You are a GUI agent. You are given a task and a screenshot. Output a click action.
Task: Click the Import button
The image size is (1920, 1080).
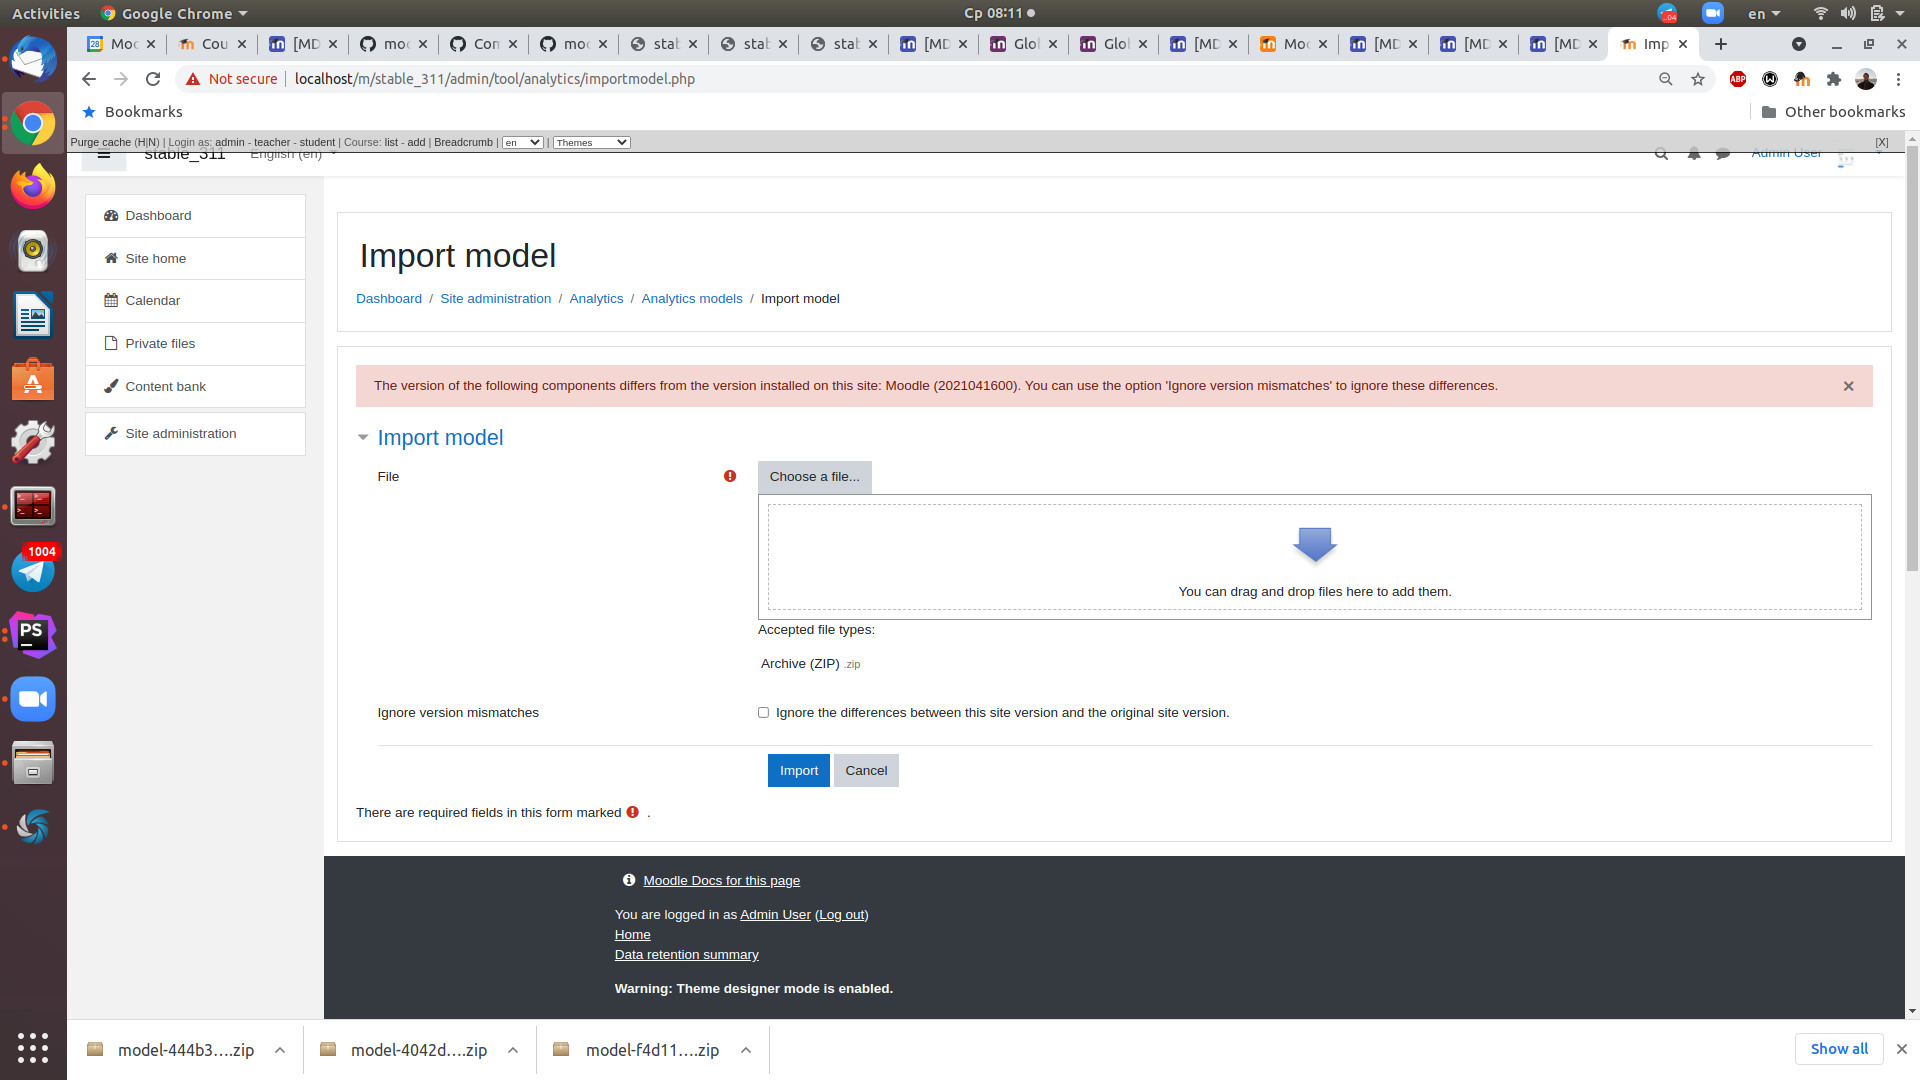[x=798, y=771]
